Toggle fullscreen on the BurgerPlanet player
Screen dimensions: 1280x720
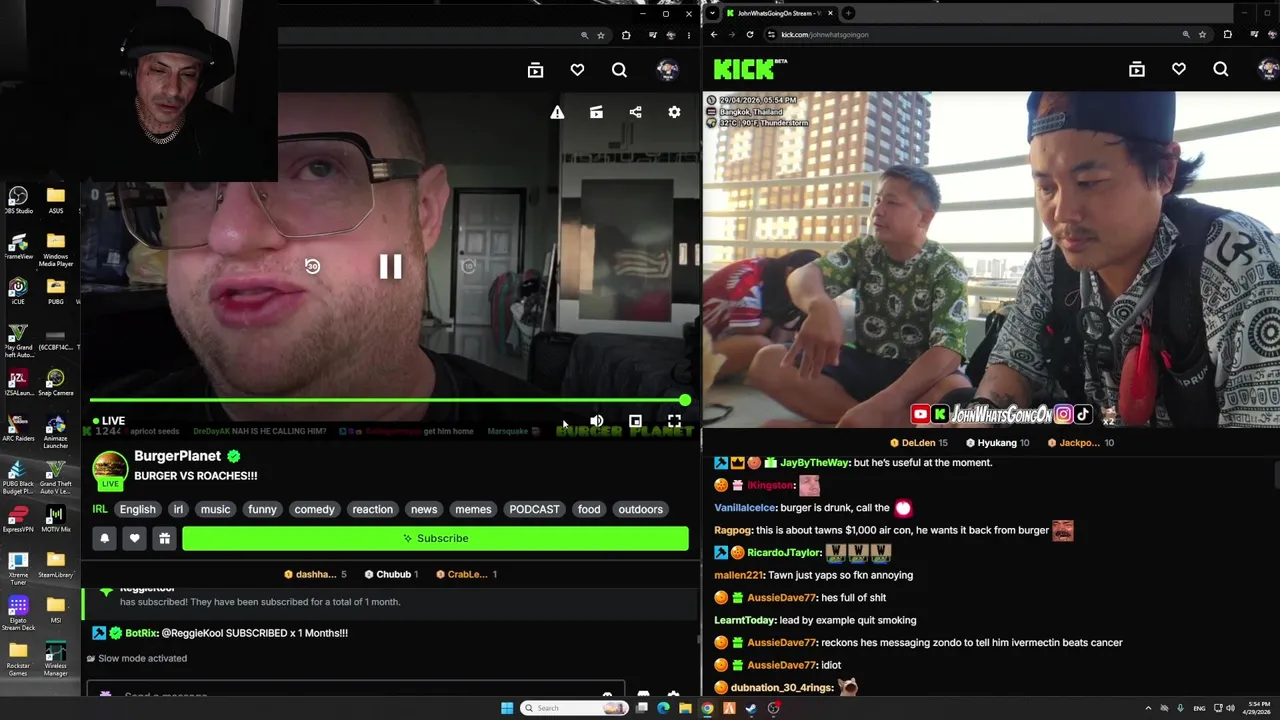click(x=674, y=421)
